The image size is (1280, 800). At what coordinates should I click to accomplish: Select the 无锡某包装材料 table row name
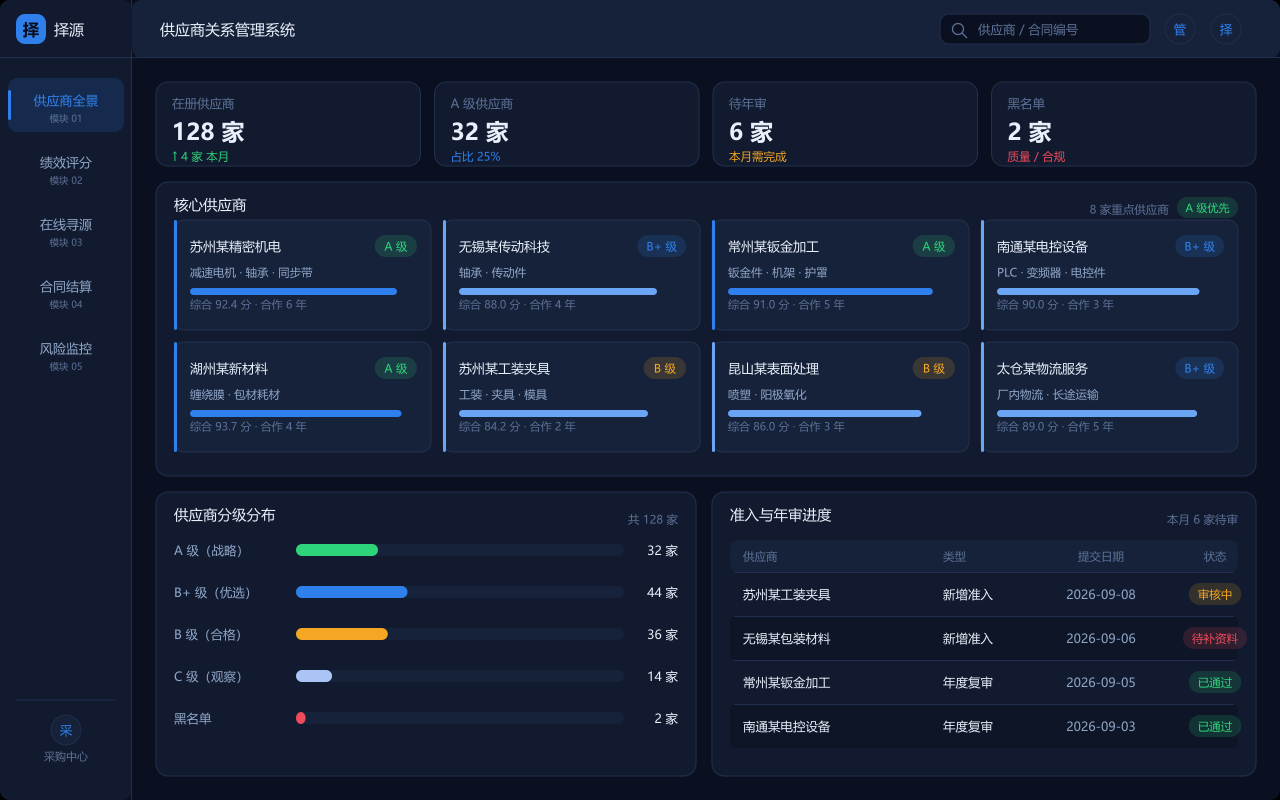click(x=787, y=638)
